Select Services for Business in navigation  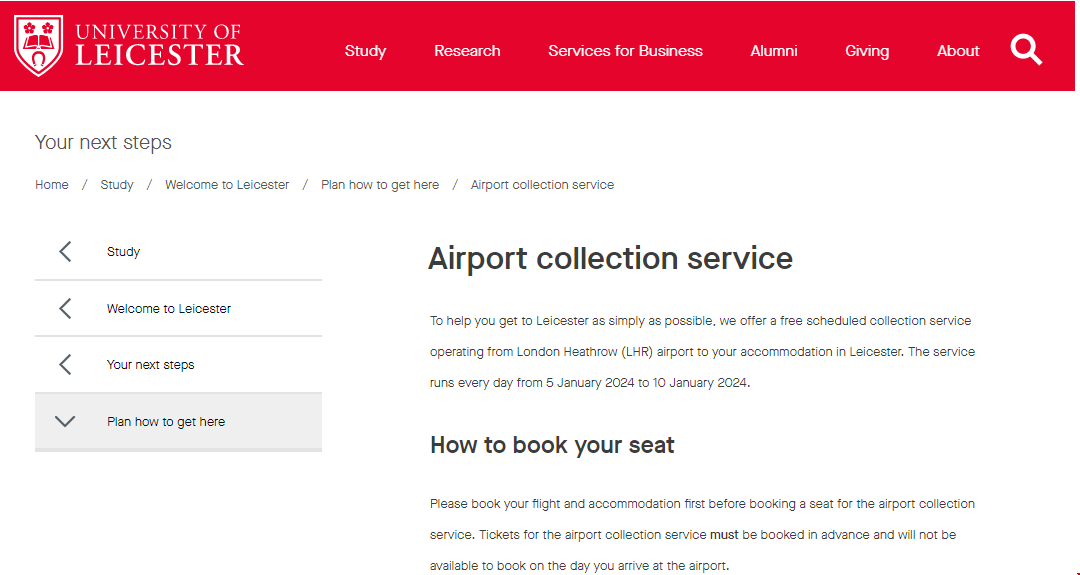tap(625, 51)
